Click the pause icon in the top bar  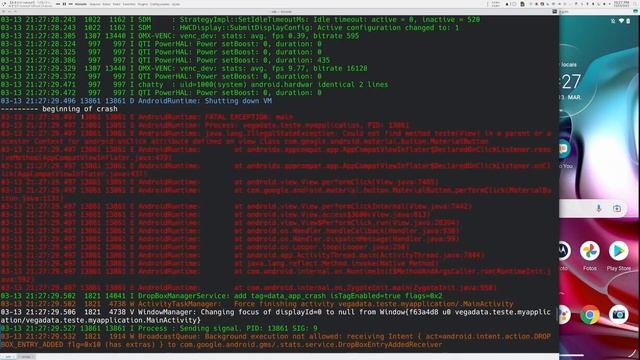[64, 4]
